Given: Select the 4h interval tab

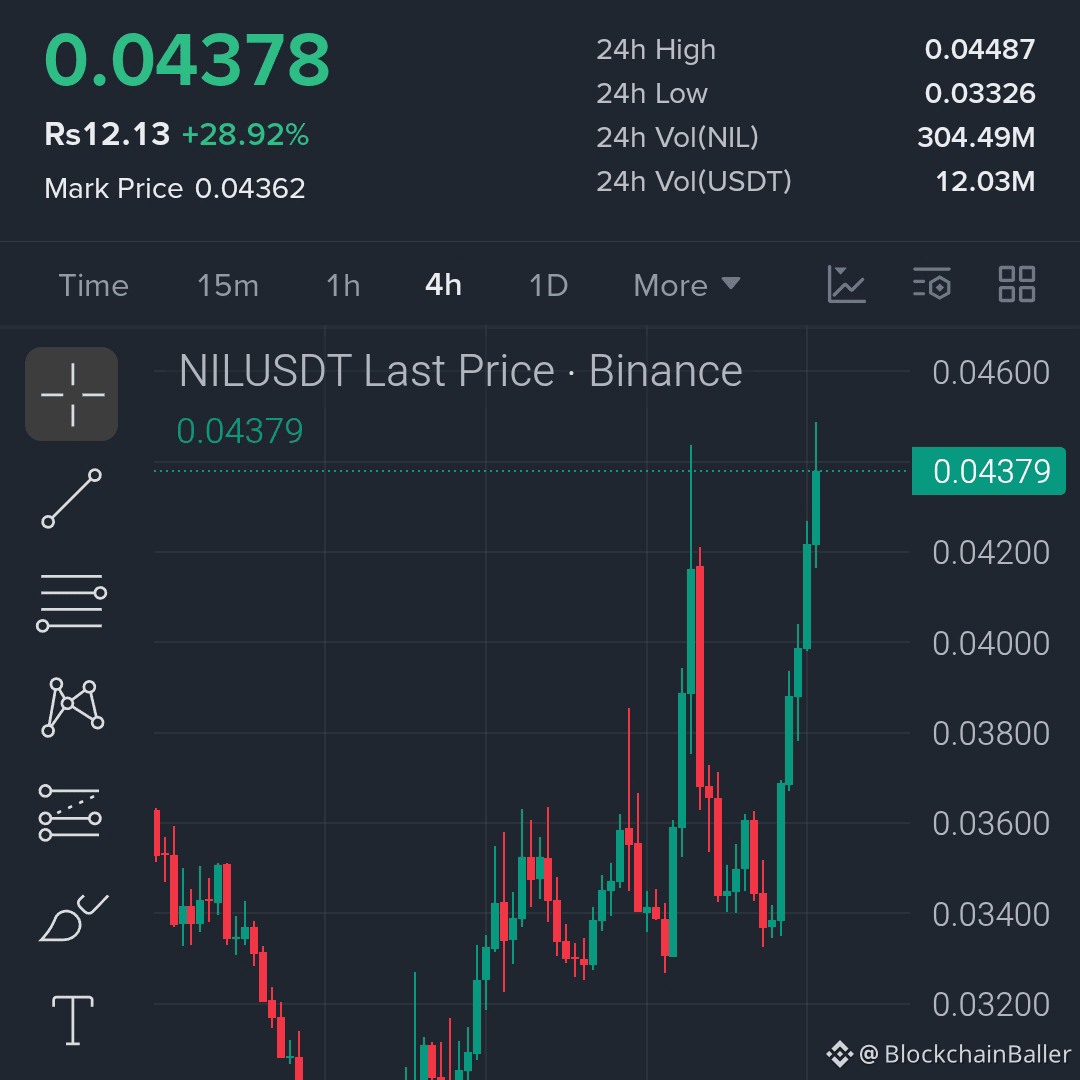Looking at the screenshot, I should [444, 285].
